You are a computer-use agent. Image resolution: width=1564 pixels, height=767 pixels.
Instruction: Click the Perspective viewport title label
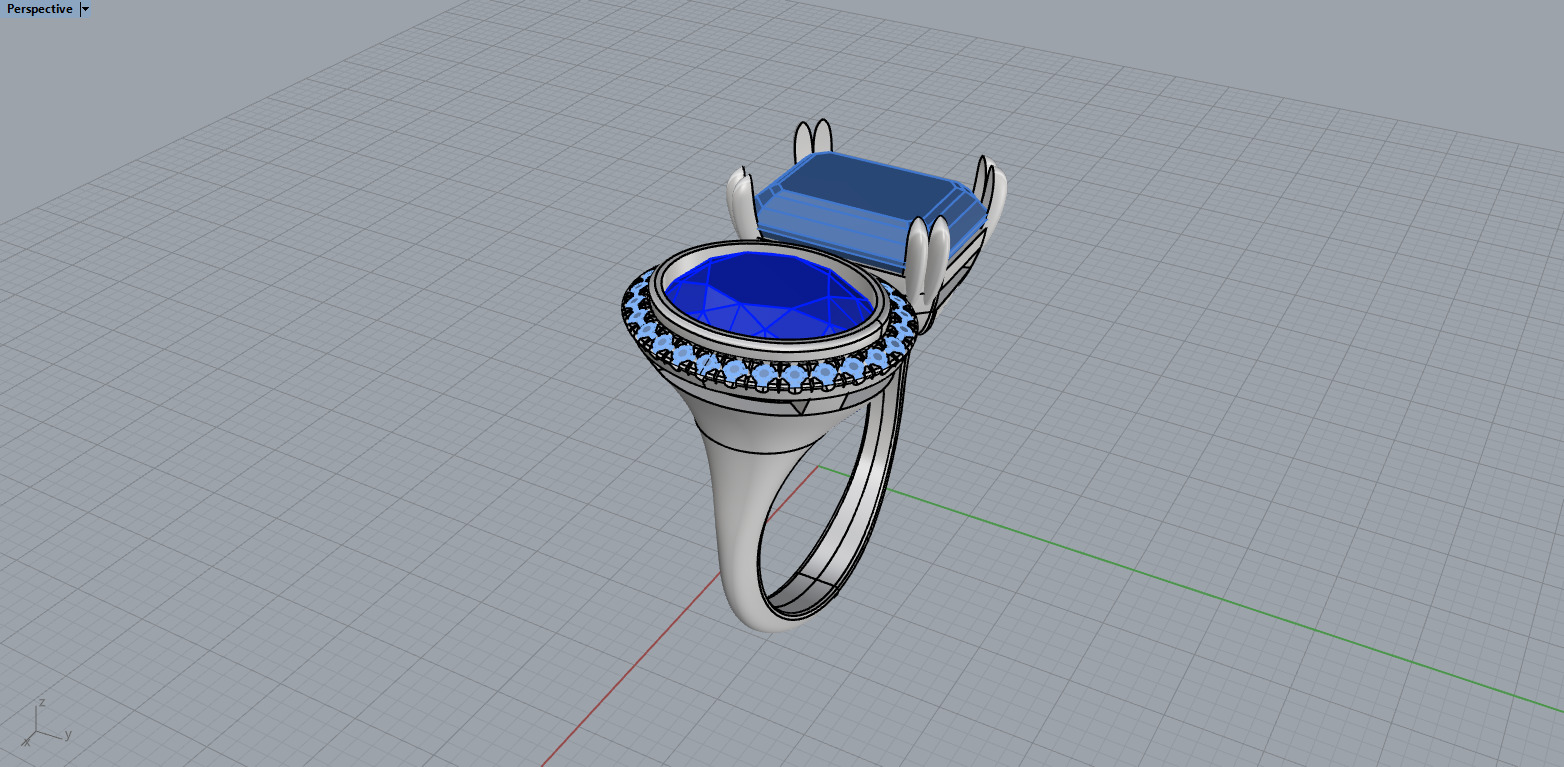40,9
